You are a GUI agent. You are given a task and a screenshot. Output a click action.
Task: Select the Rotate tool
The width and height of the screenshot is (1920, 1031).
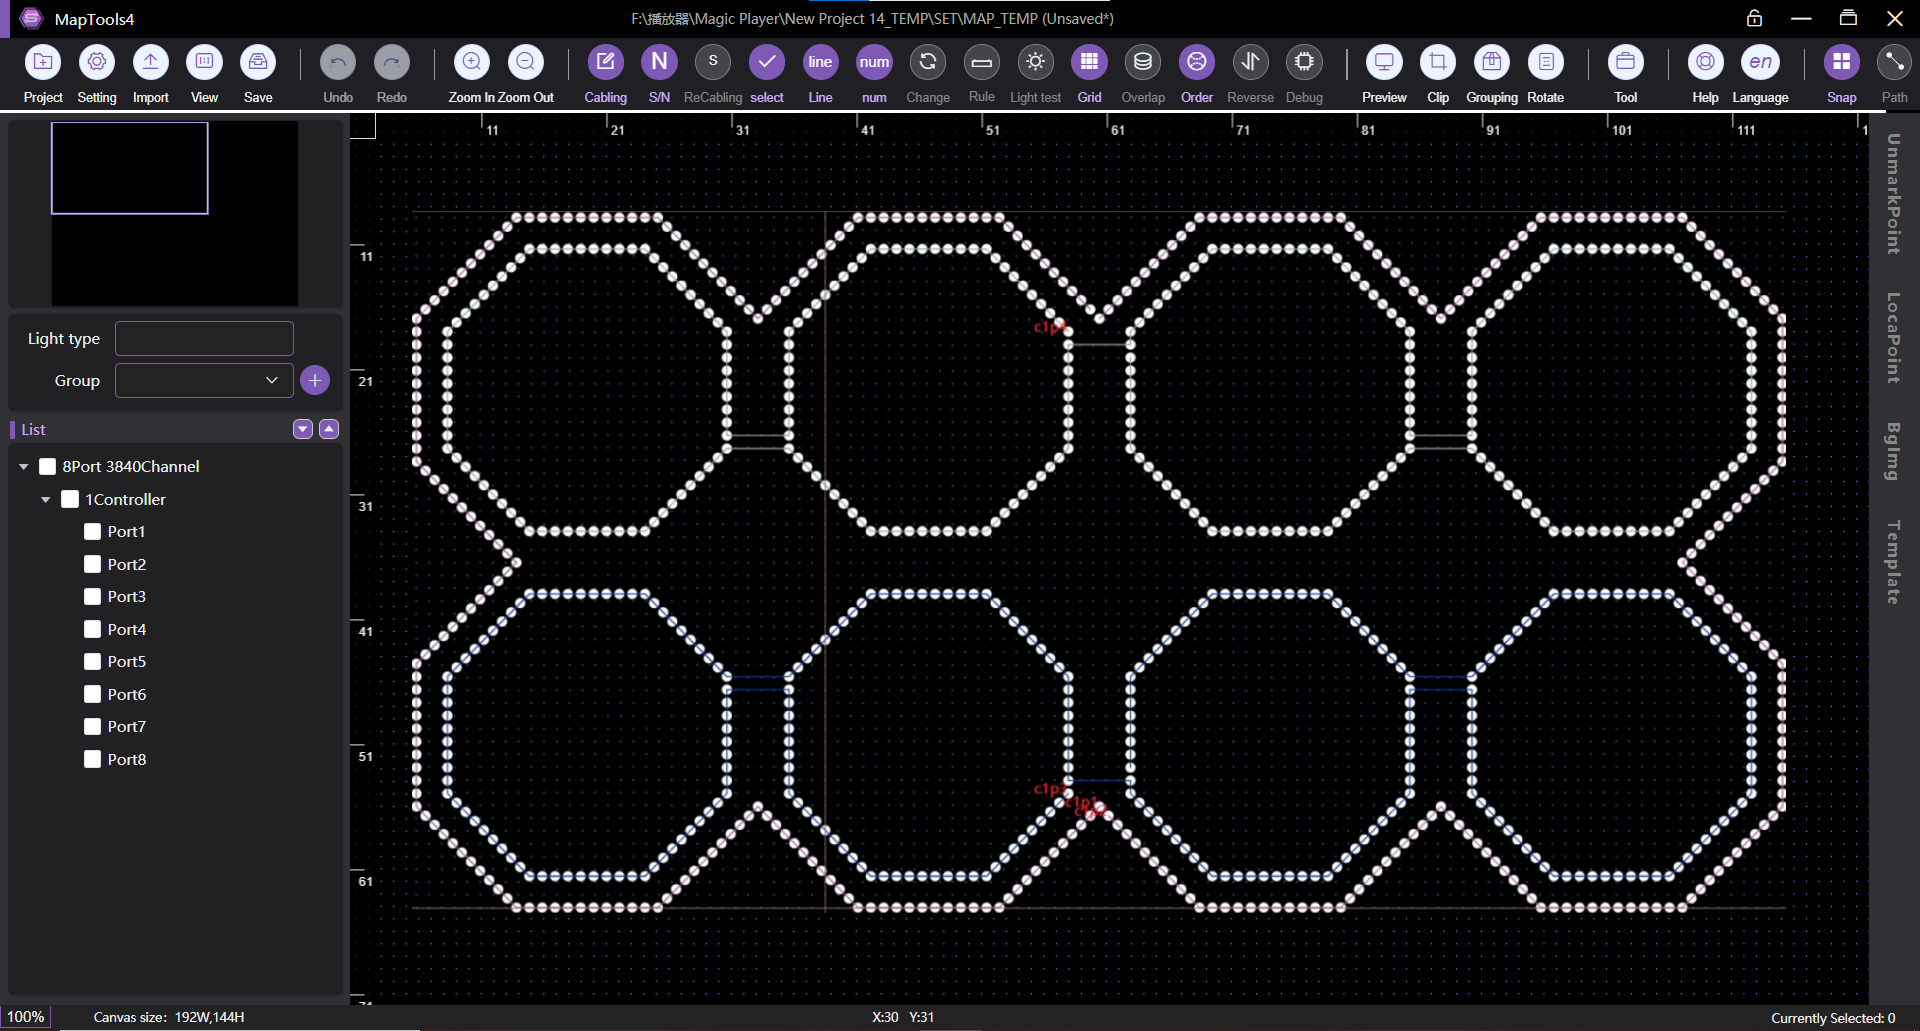pos(1545,62)
